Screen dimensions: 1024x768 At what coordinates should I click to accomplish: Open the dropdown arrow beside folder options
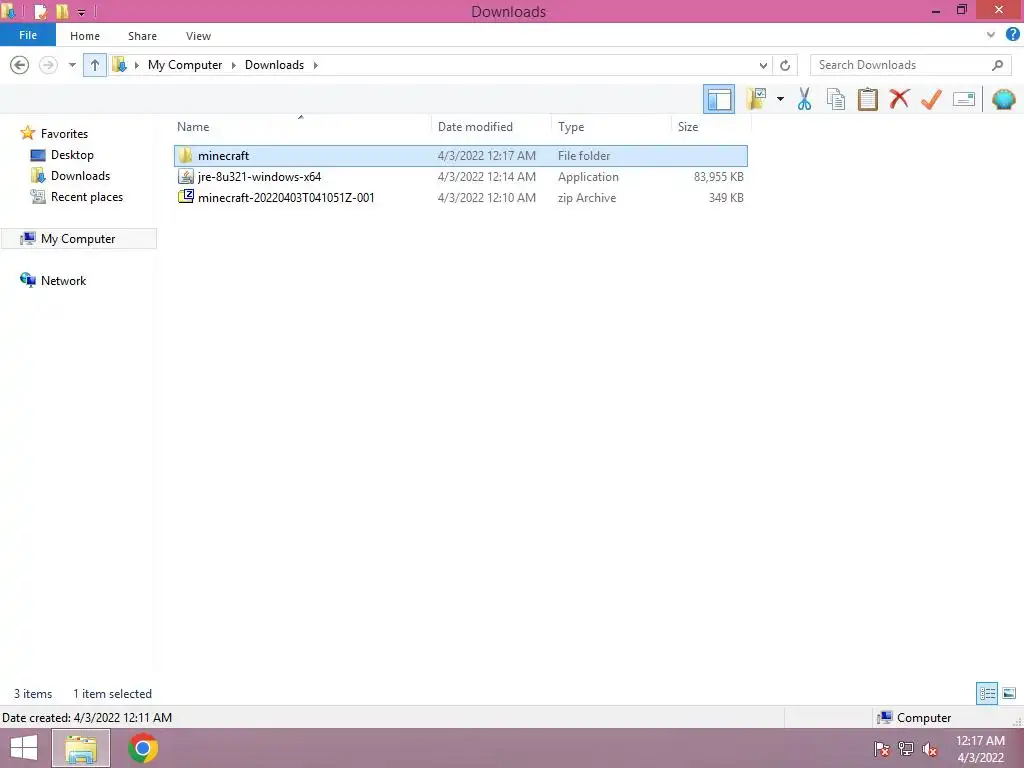click(780, 99)
